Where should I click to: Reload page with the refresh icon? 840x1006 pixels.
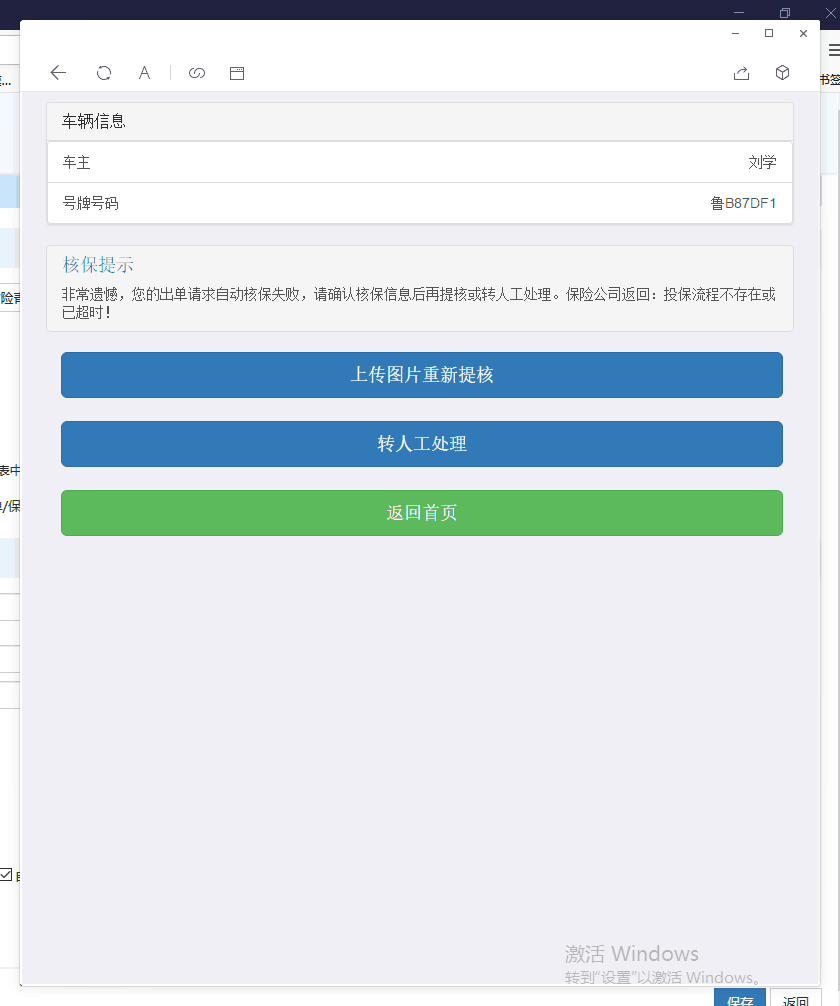(x=103, y=73)
